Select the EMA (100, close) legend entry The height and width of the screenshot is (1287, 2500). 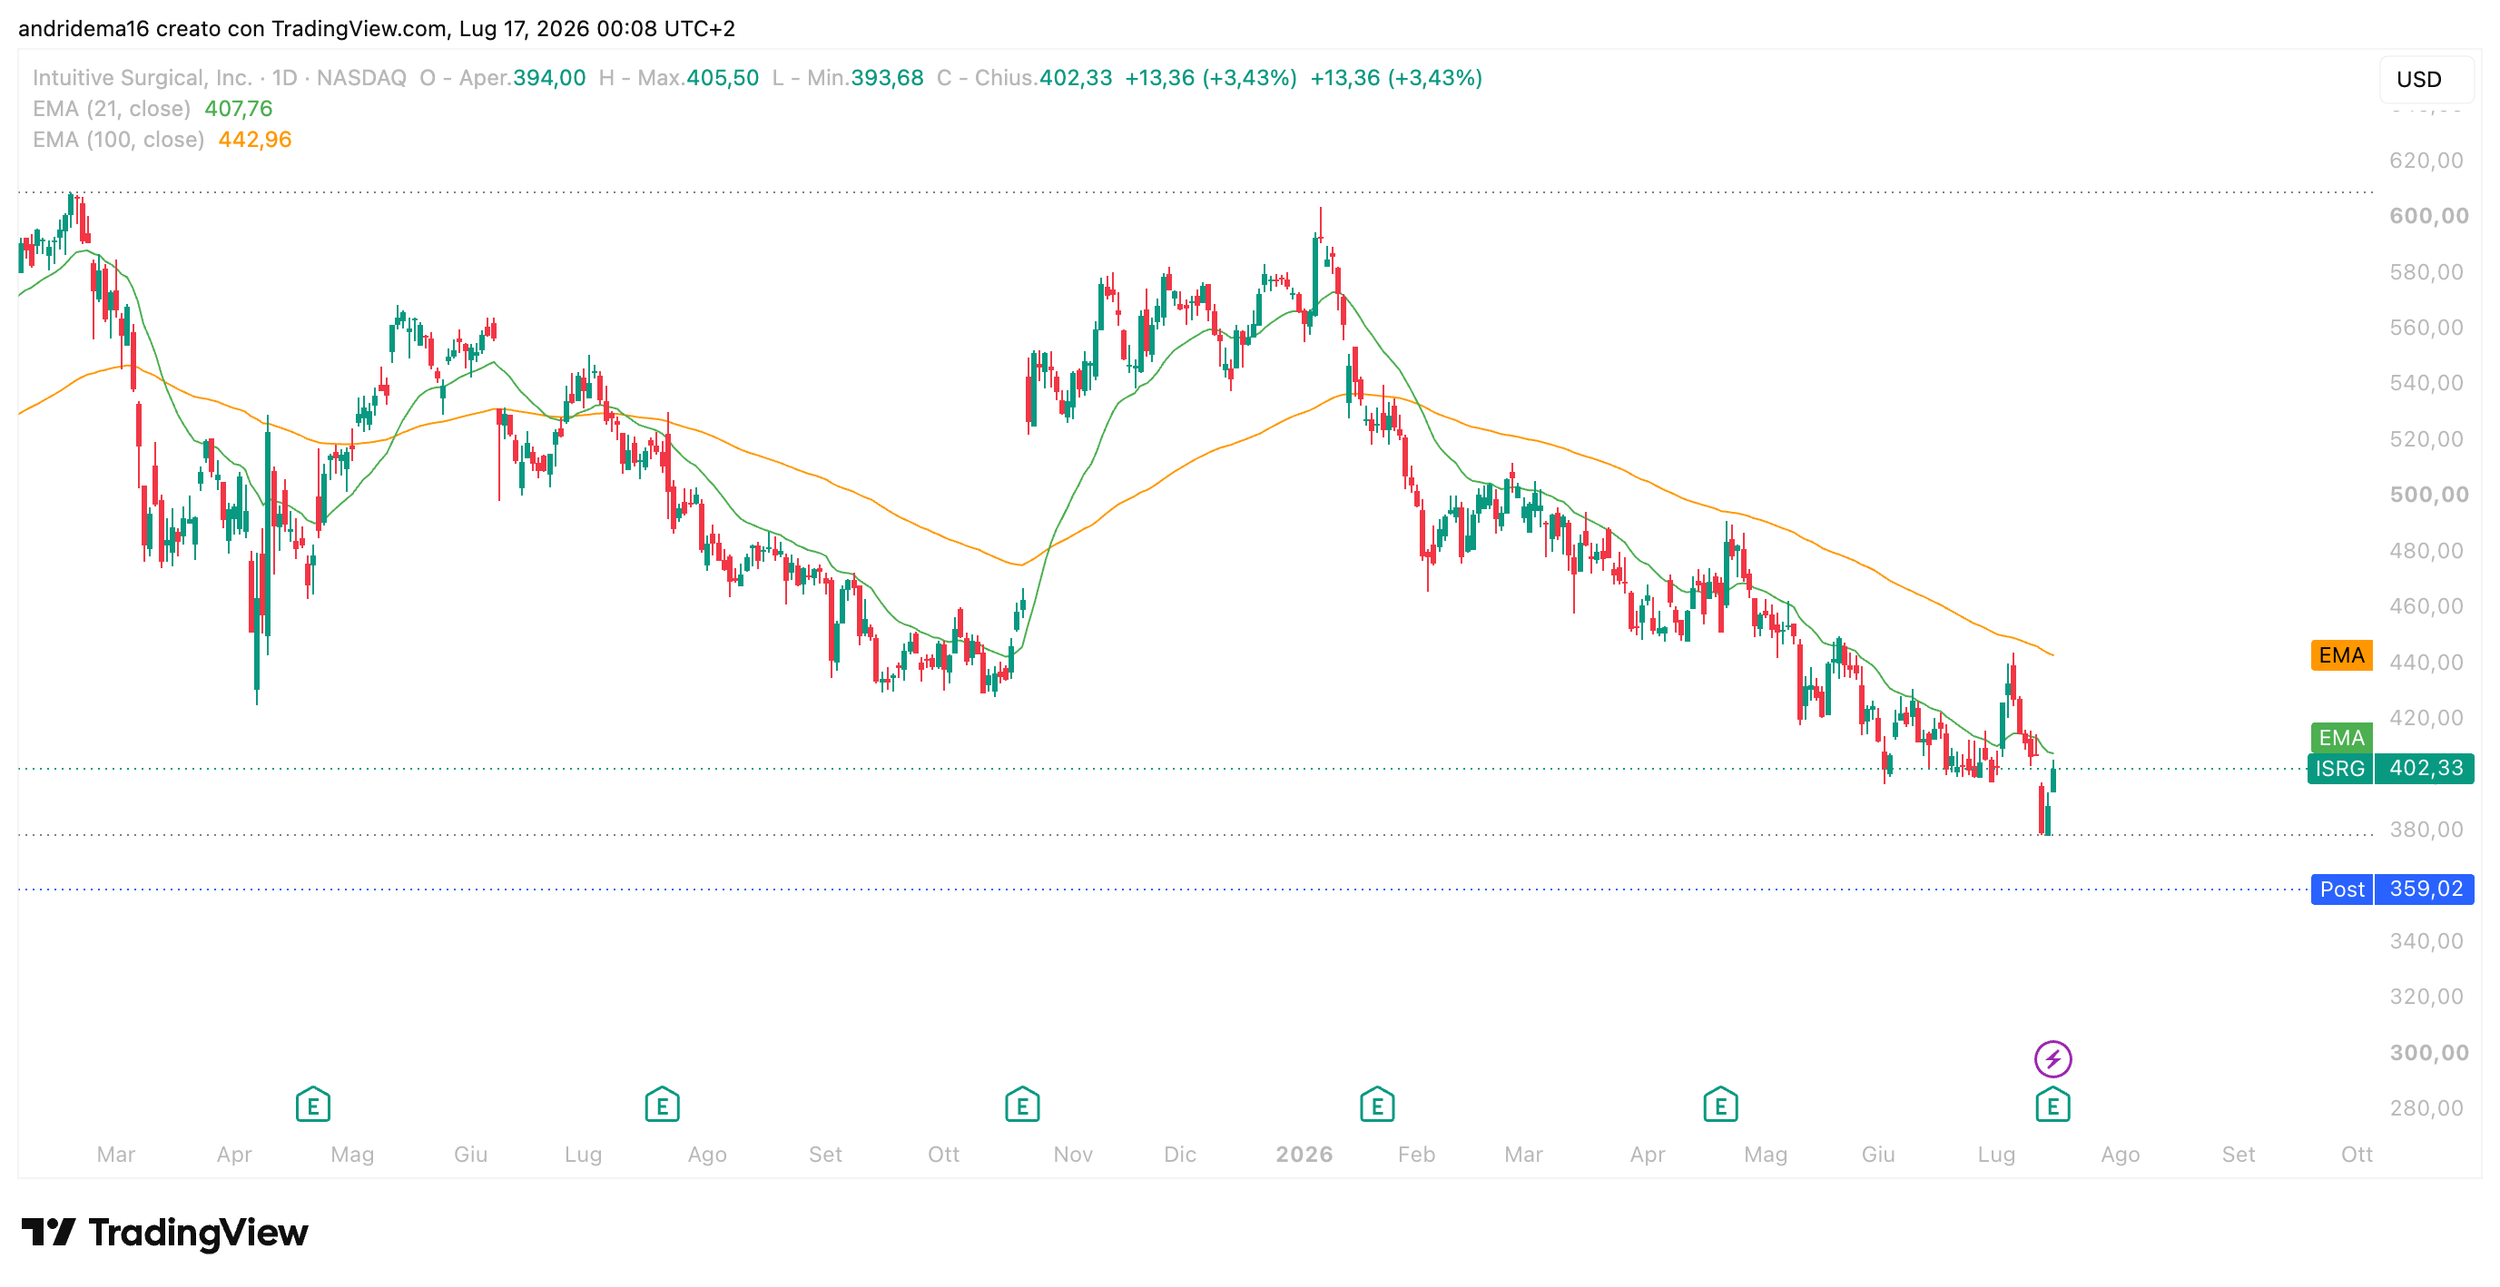pyautogui.click(x=118, y=139)
